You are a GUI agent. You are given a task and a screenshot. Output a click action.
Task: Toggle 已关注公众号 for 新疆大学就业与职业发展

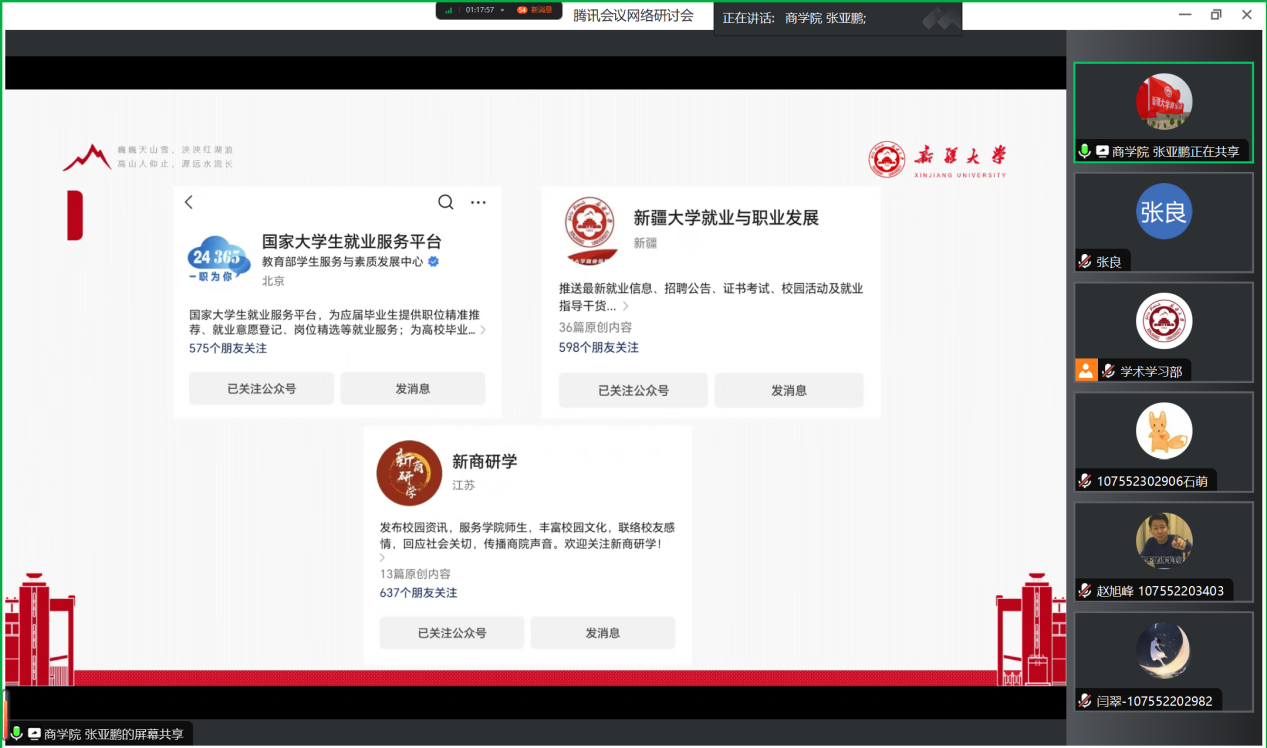point(632,390)
